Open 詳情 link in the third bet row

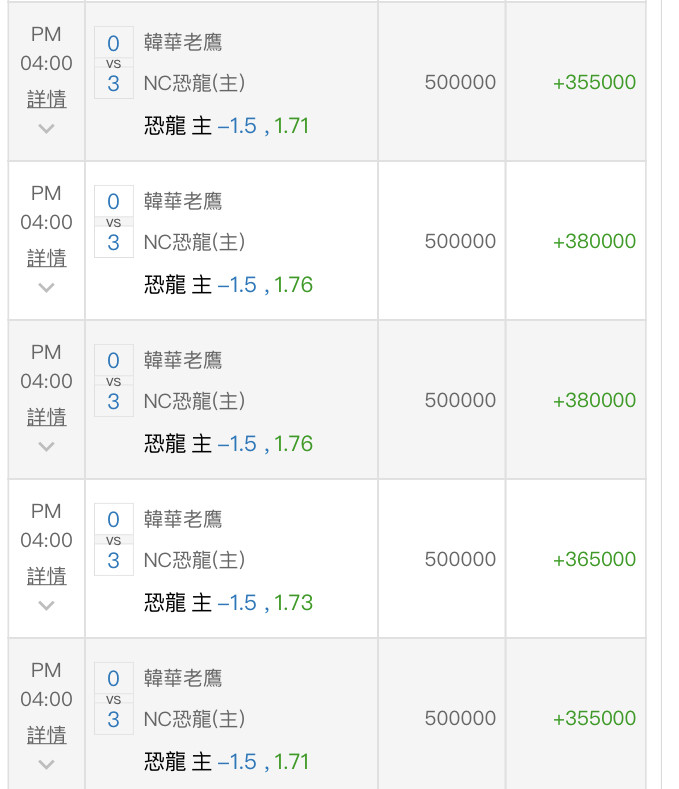46,417
